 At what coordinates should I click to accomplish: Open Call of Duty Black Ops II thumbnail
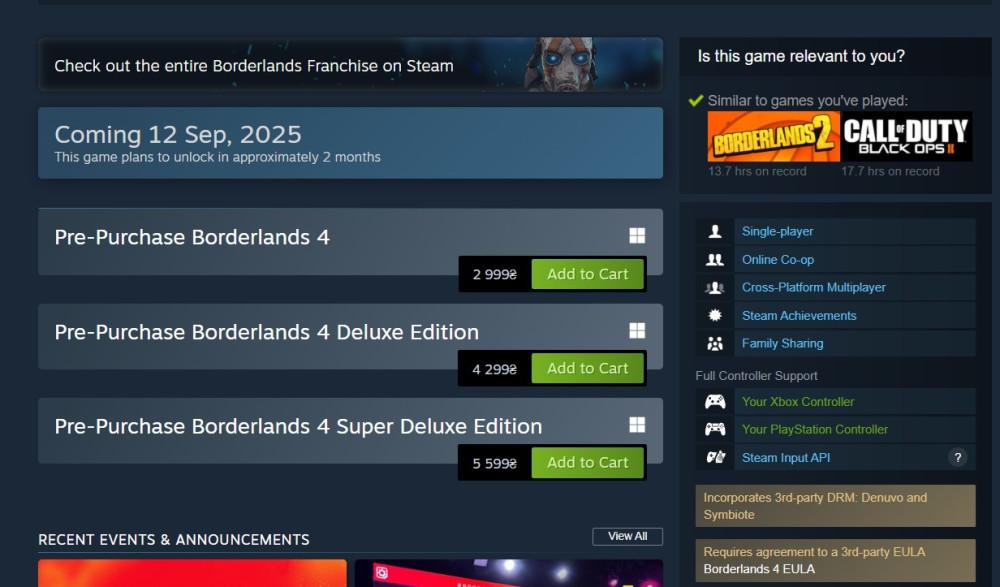(x=906, y=137)
